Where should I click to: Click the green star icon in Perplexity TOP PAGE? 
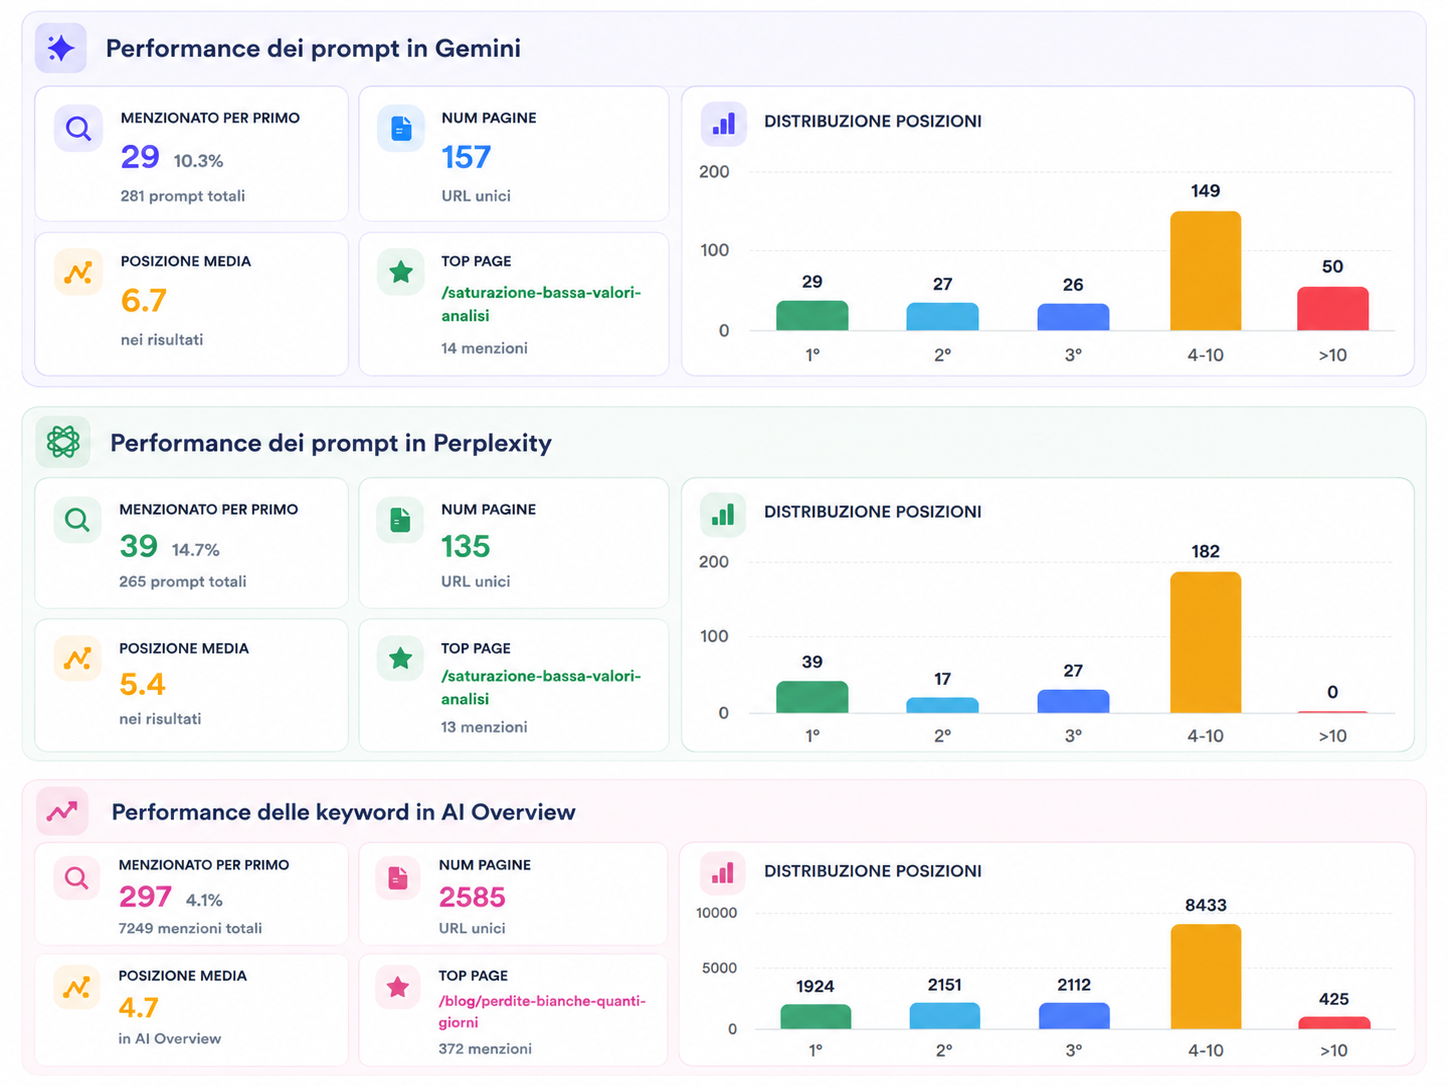pos(400,658)
